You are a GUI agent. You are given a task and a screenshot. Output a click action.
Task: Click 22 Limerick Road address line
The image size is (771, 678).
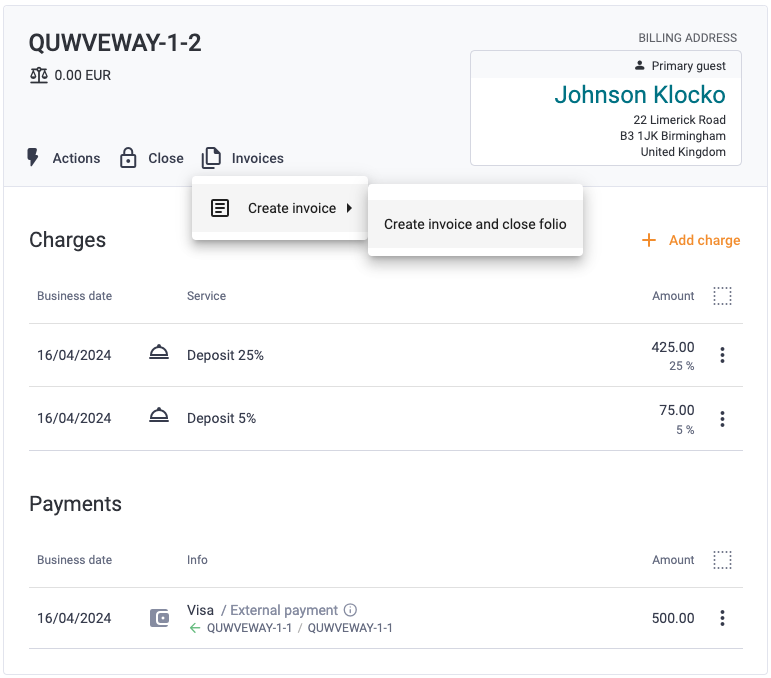679,119
